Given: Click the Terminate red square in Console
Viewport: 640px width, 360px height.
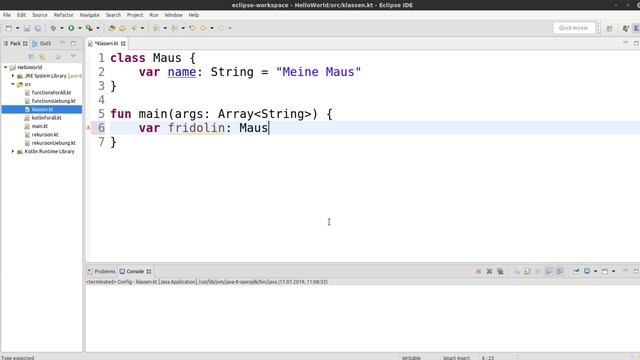Looking at the screenshot, I should tap(478, 271).
